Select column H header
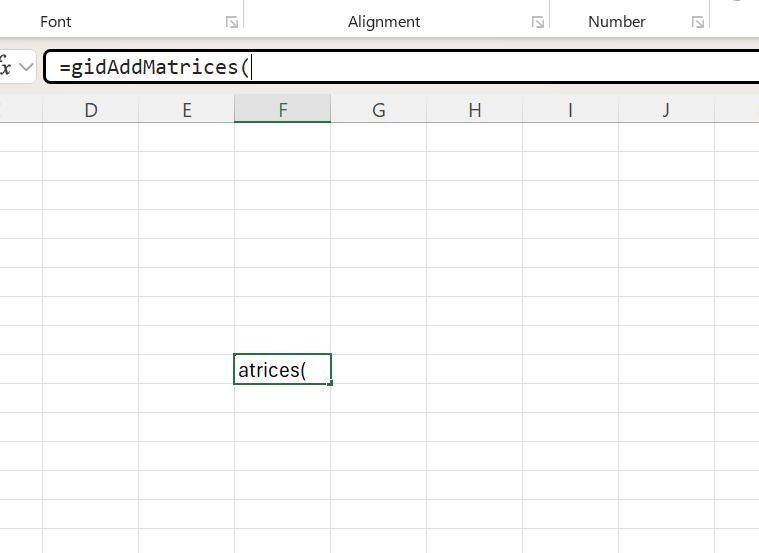Screen dimensions: 759x553 pyautogui.click(x=475, y=110)
